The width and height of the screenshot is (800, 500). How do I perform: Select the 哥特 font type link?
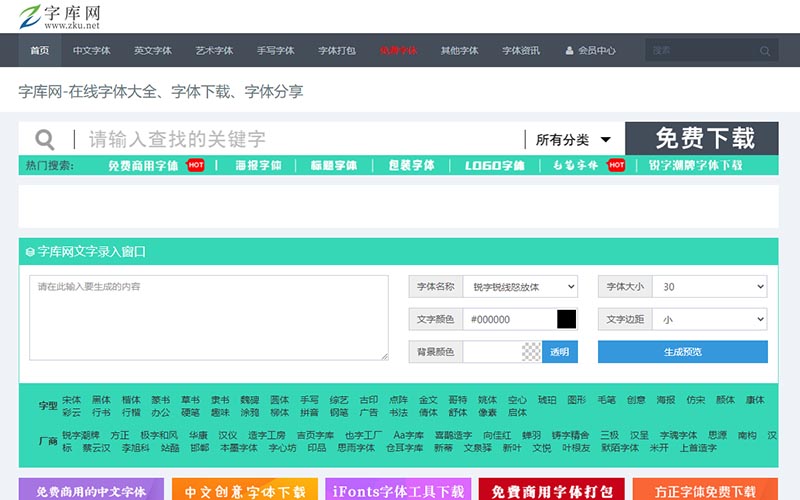(x=458, y=400)
